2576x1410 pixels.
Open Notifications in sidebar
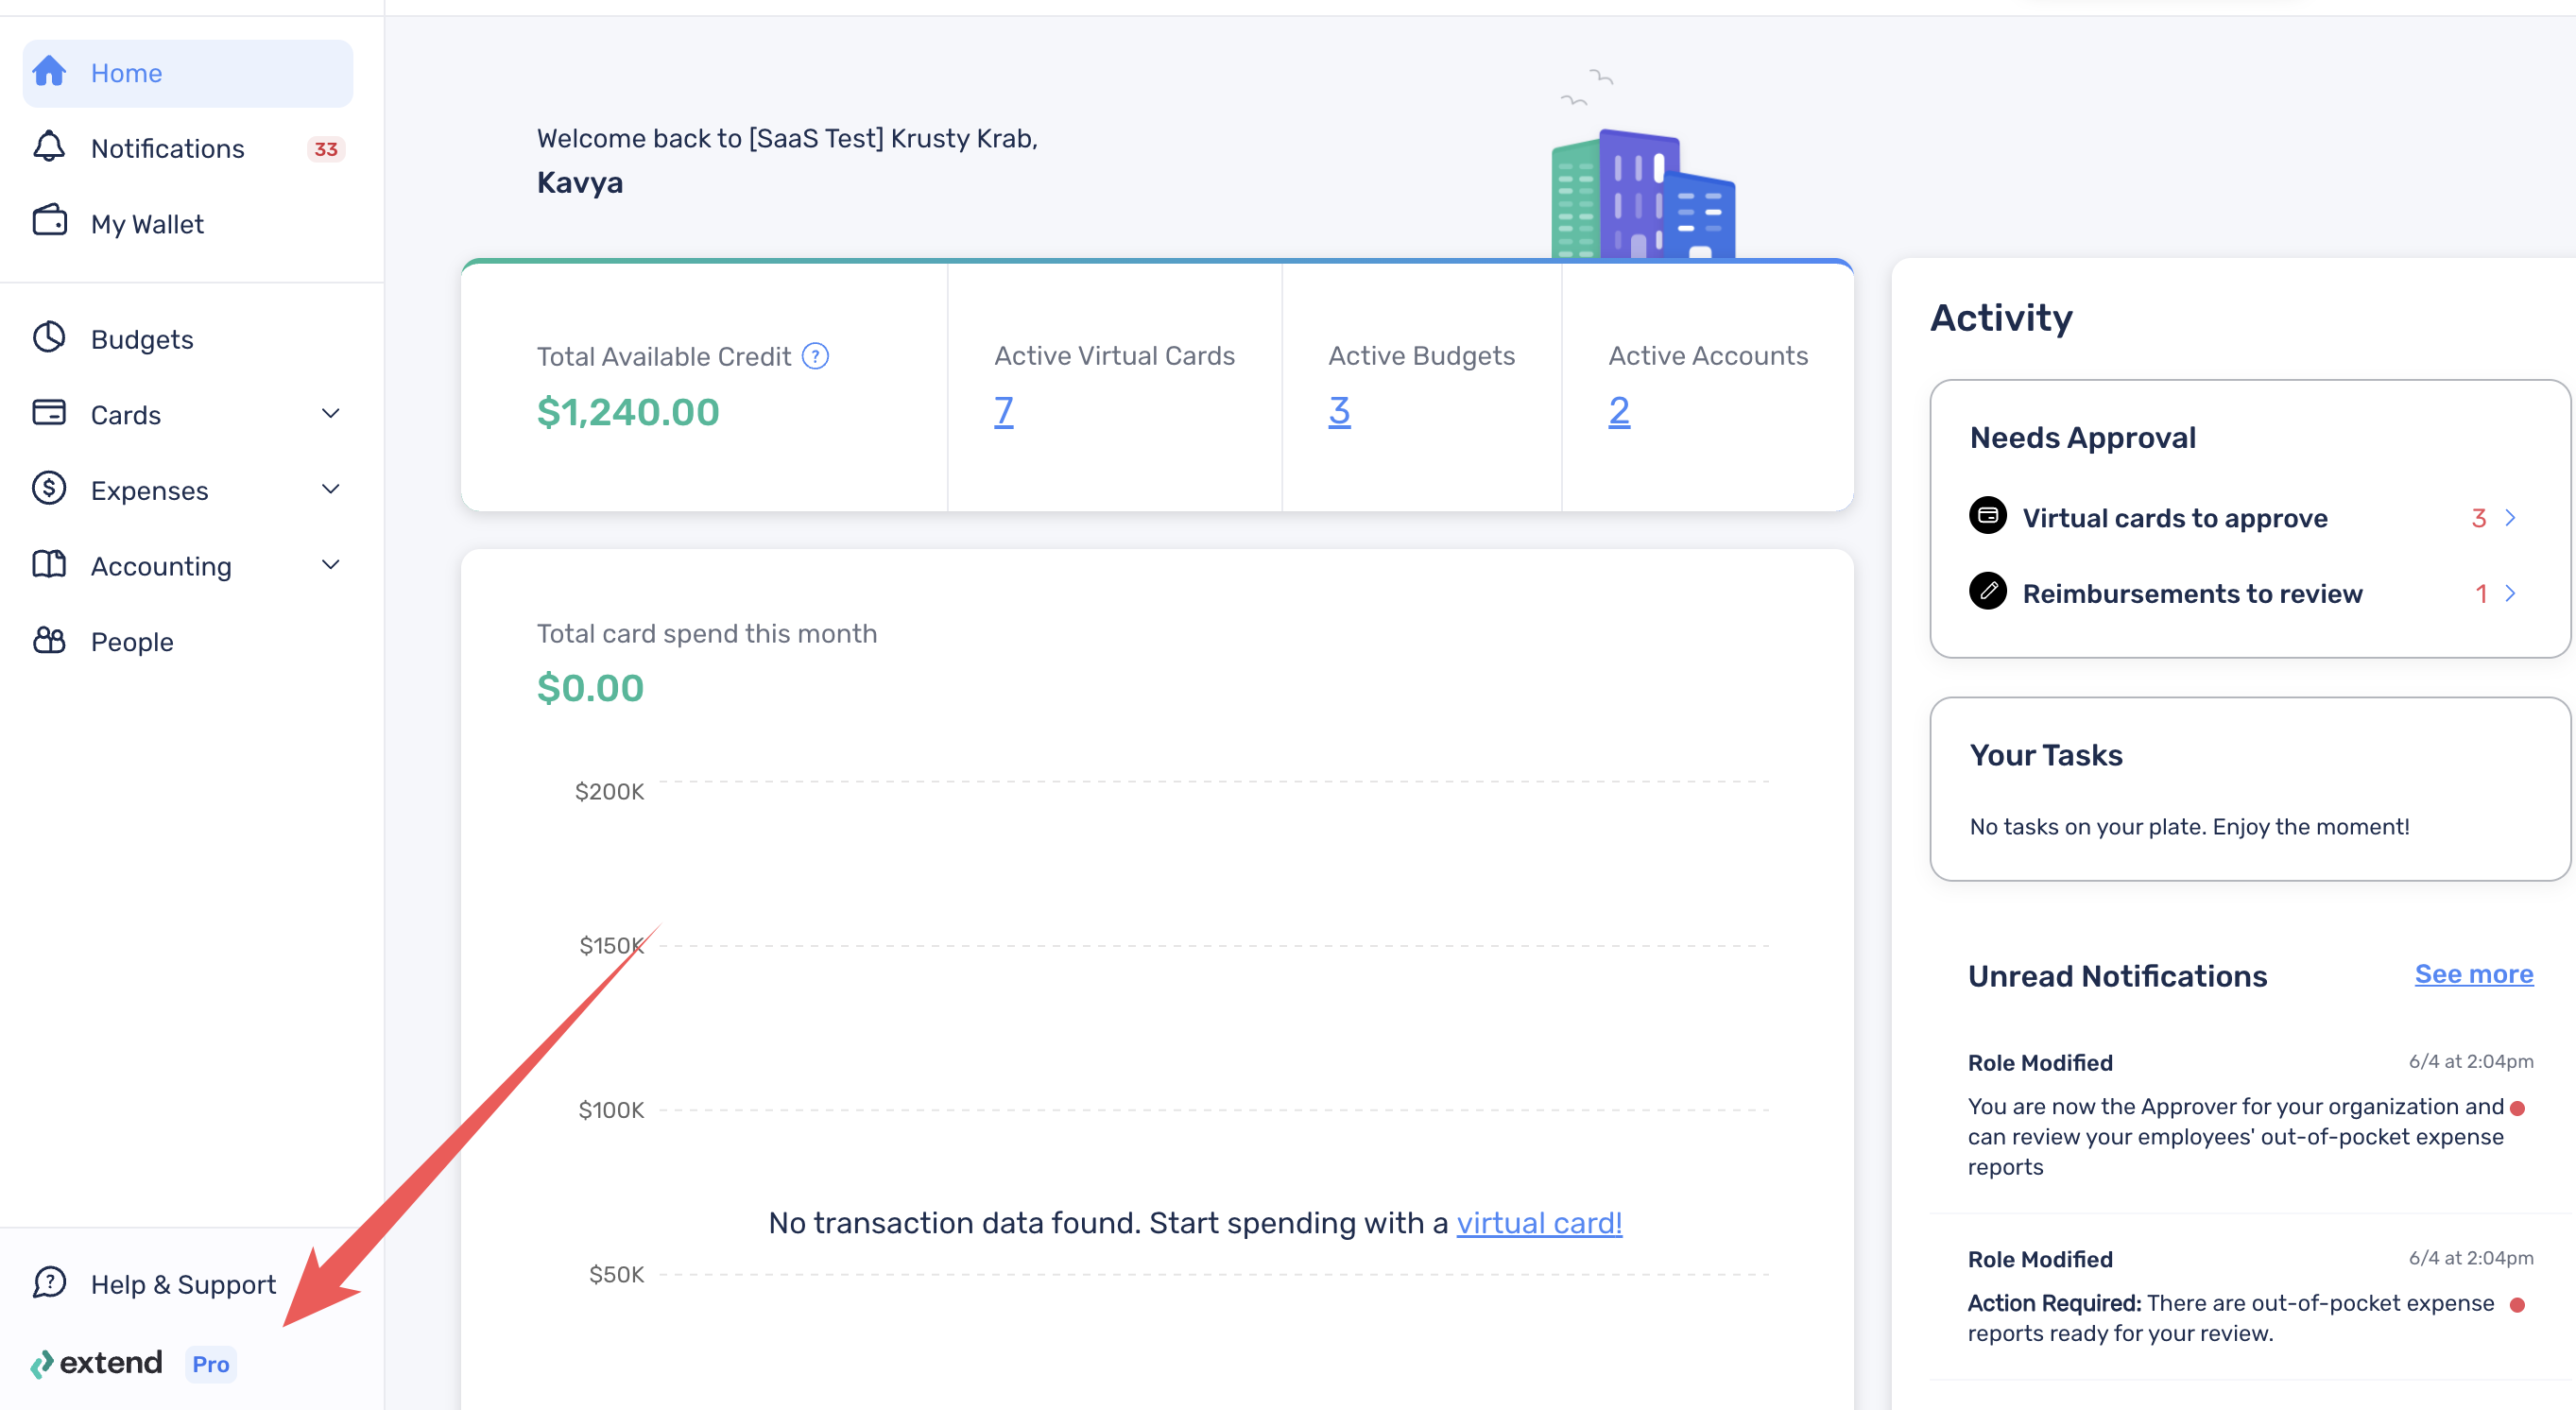click(x=188, y=148)
